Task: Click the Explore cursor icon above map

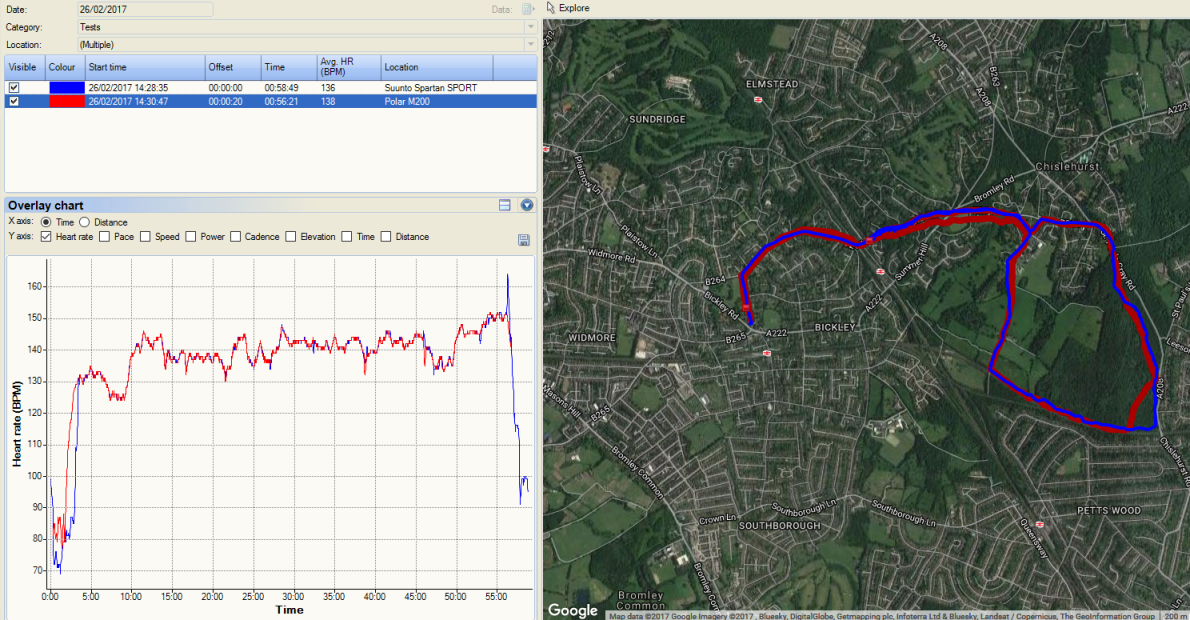Action: (550, 8)
